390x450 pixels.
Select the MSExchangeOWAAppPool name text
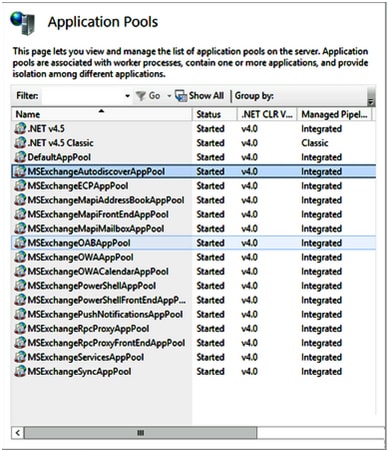[80, 257]
